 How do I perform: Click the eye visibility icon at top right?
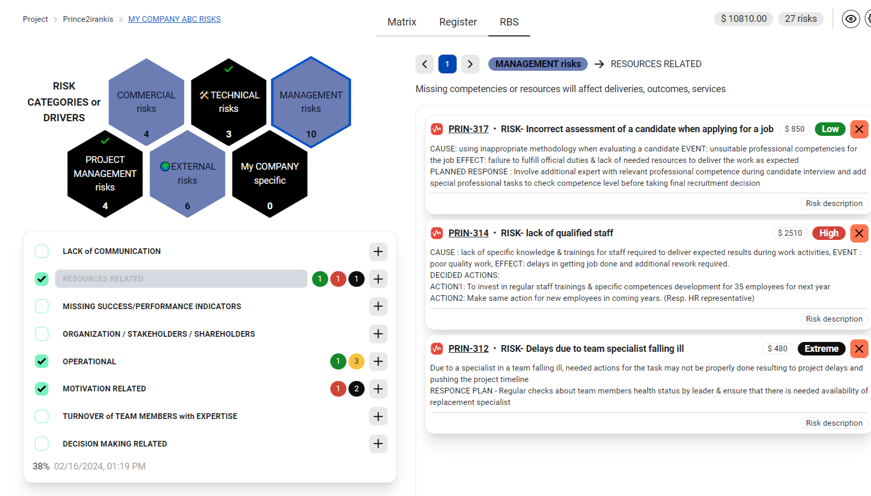coord(850,19)
